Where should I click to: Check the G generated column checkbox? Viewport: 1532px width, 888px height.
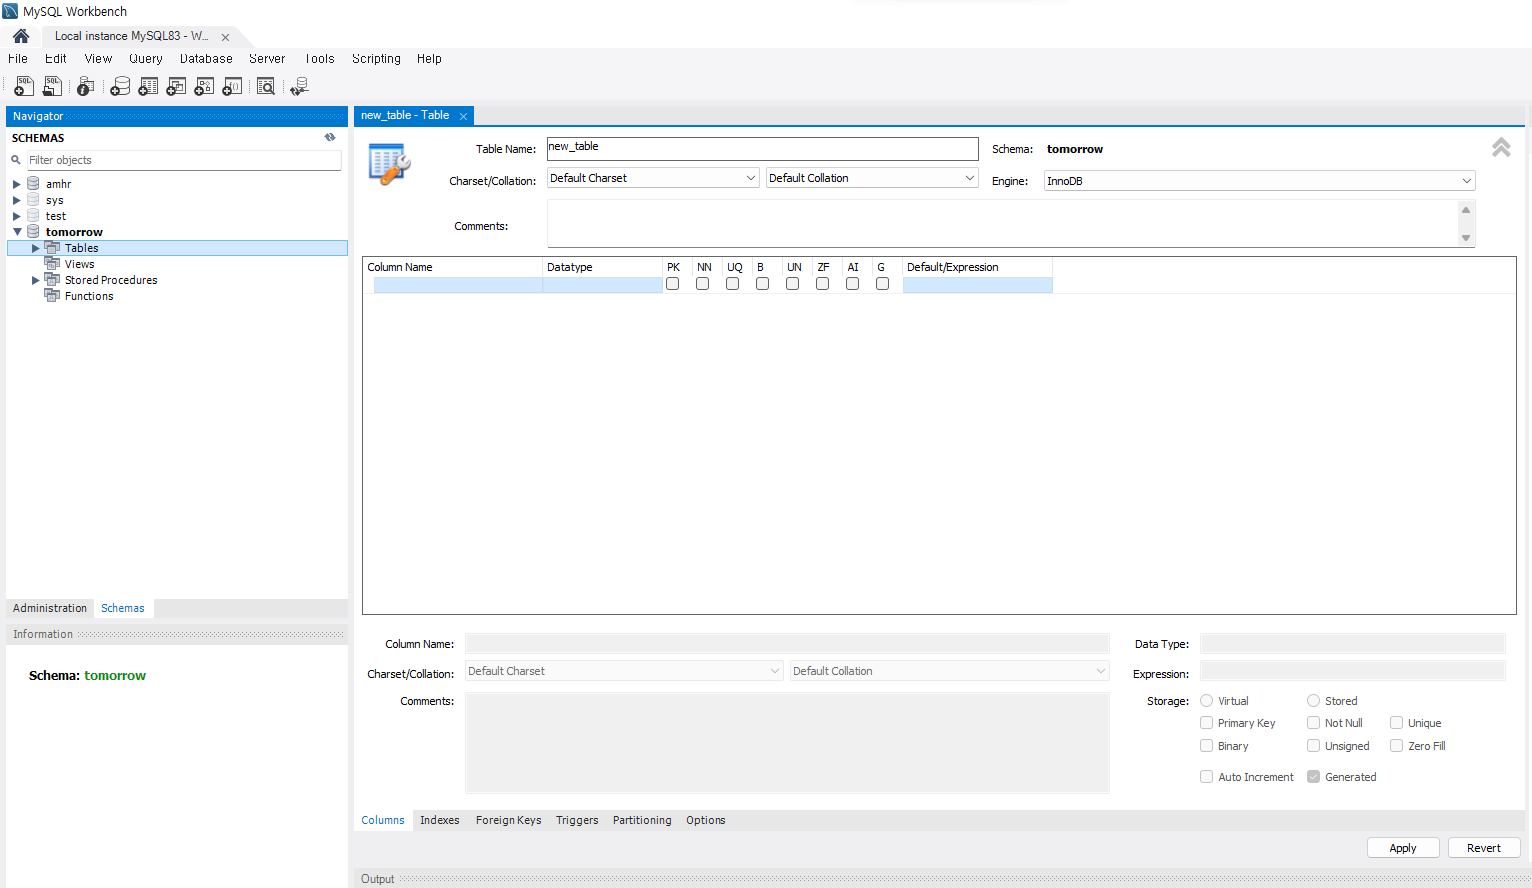click(883, 284)
